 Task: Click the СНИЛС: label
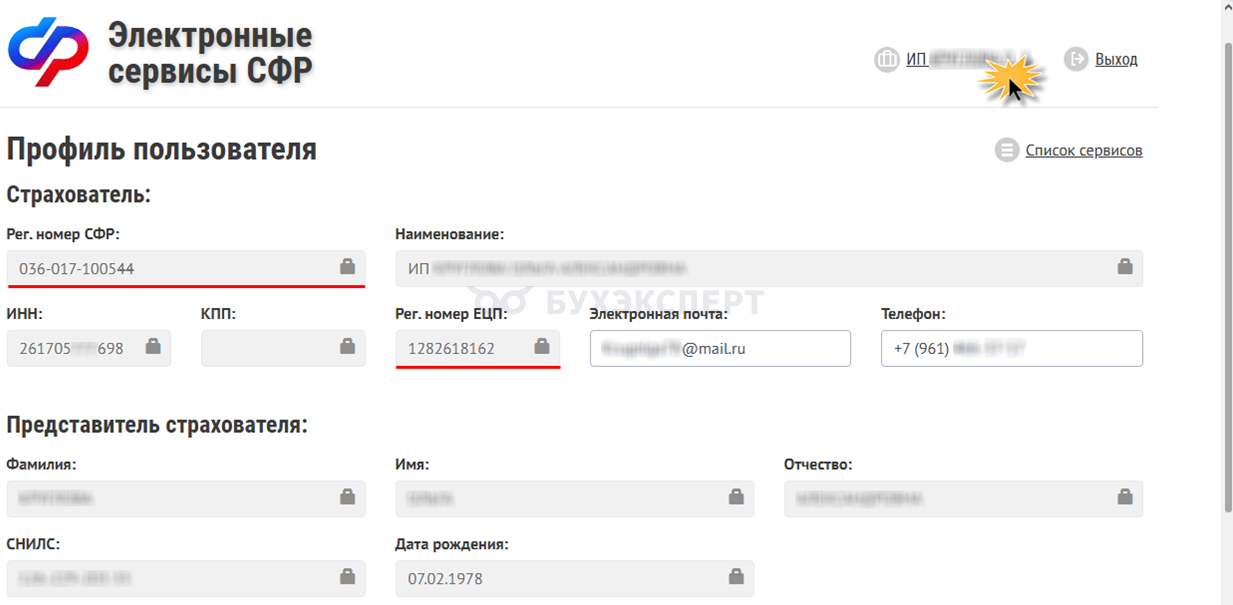[x=34, y=545]
